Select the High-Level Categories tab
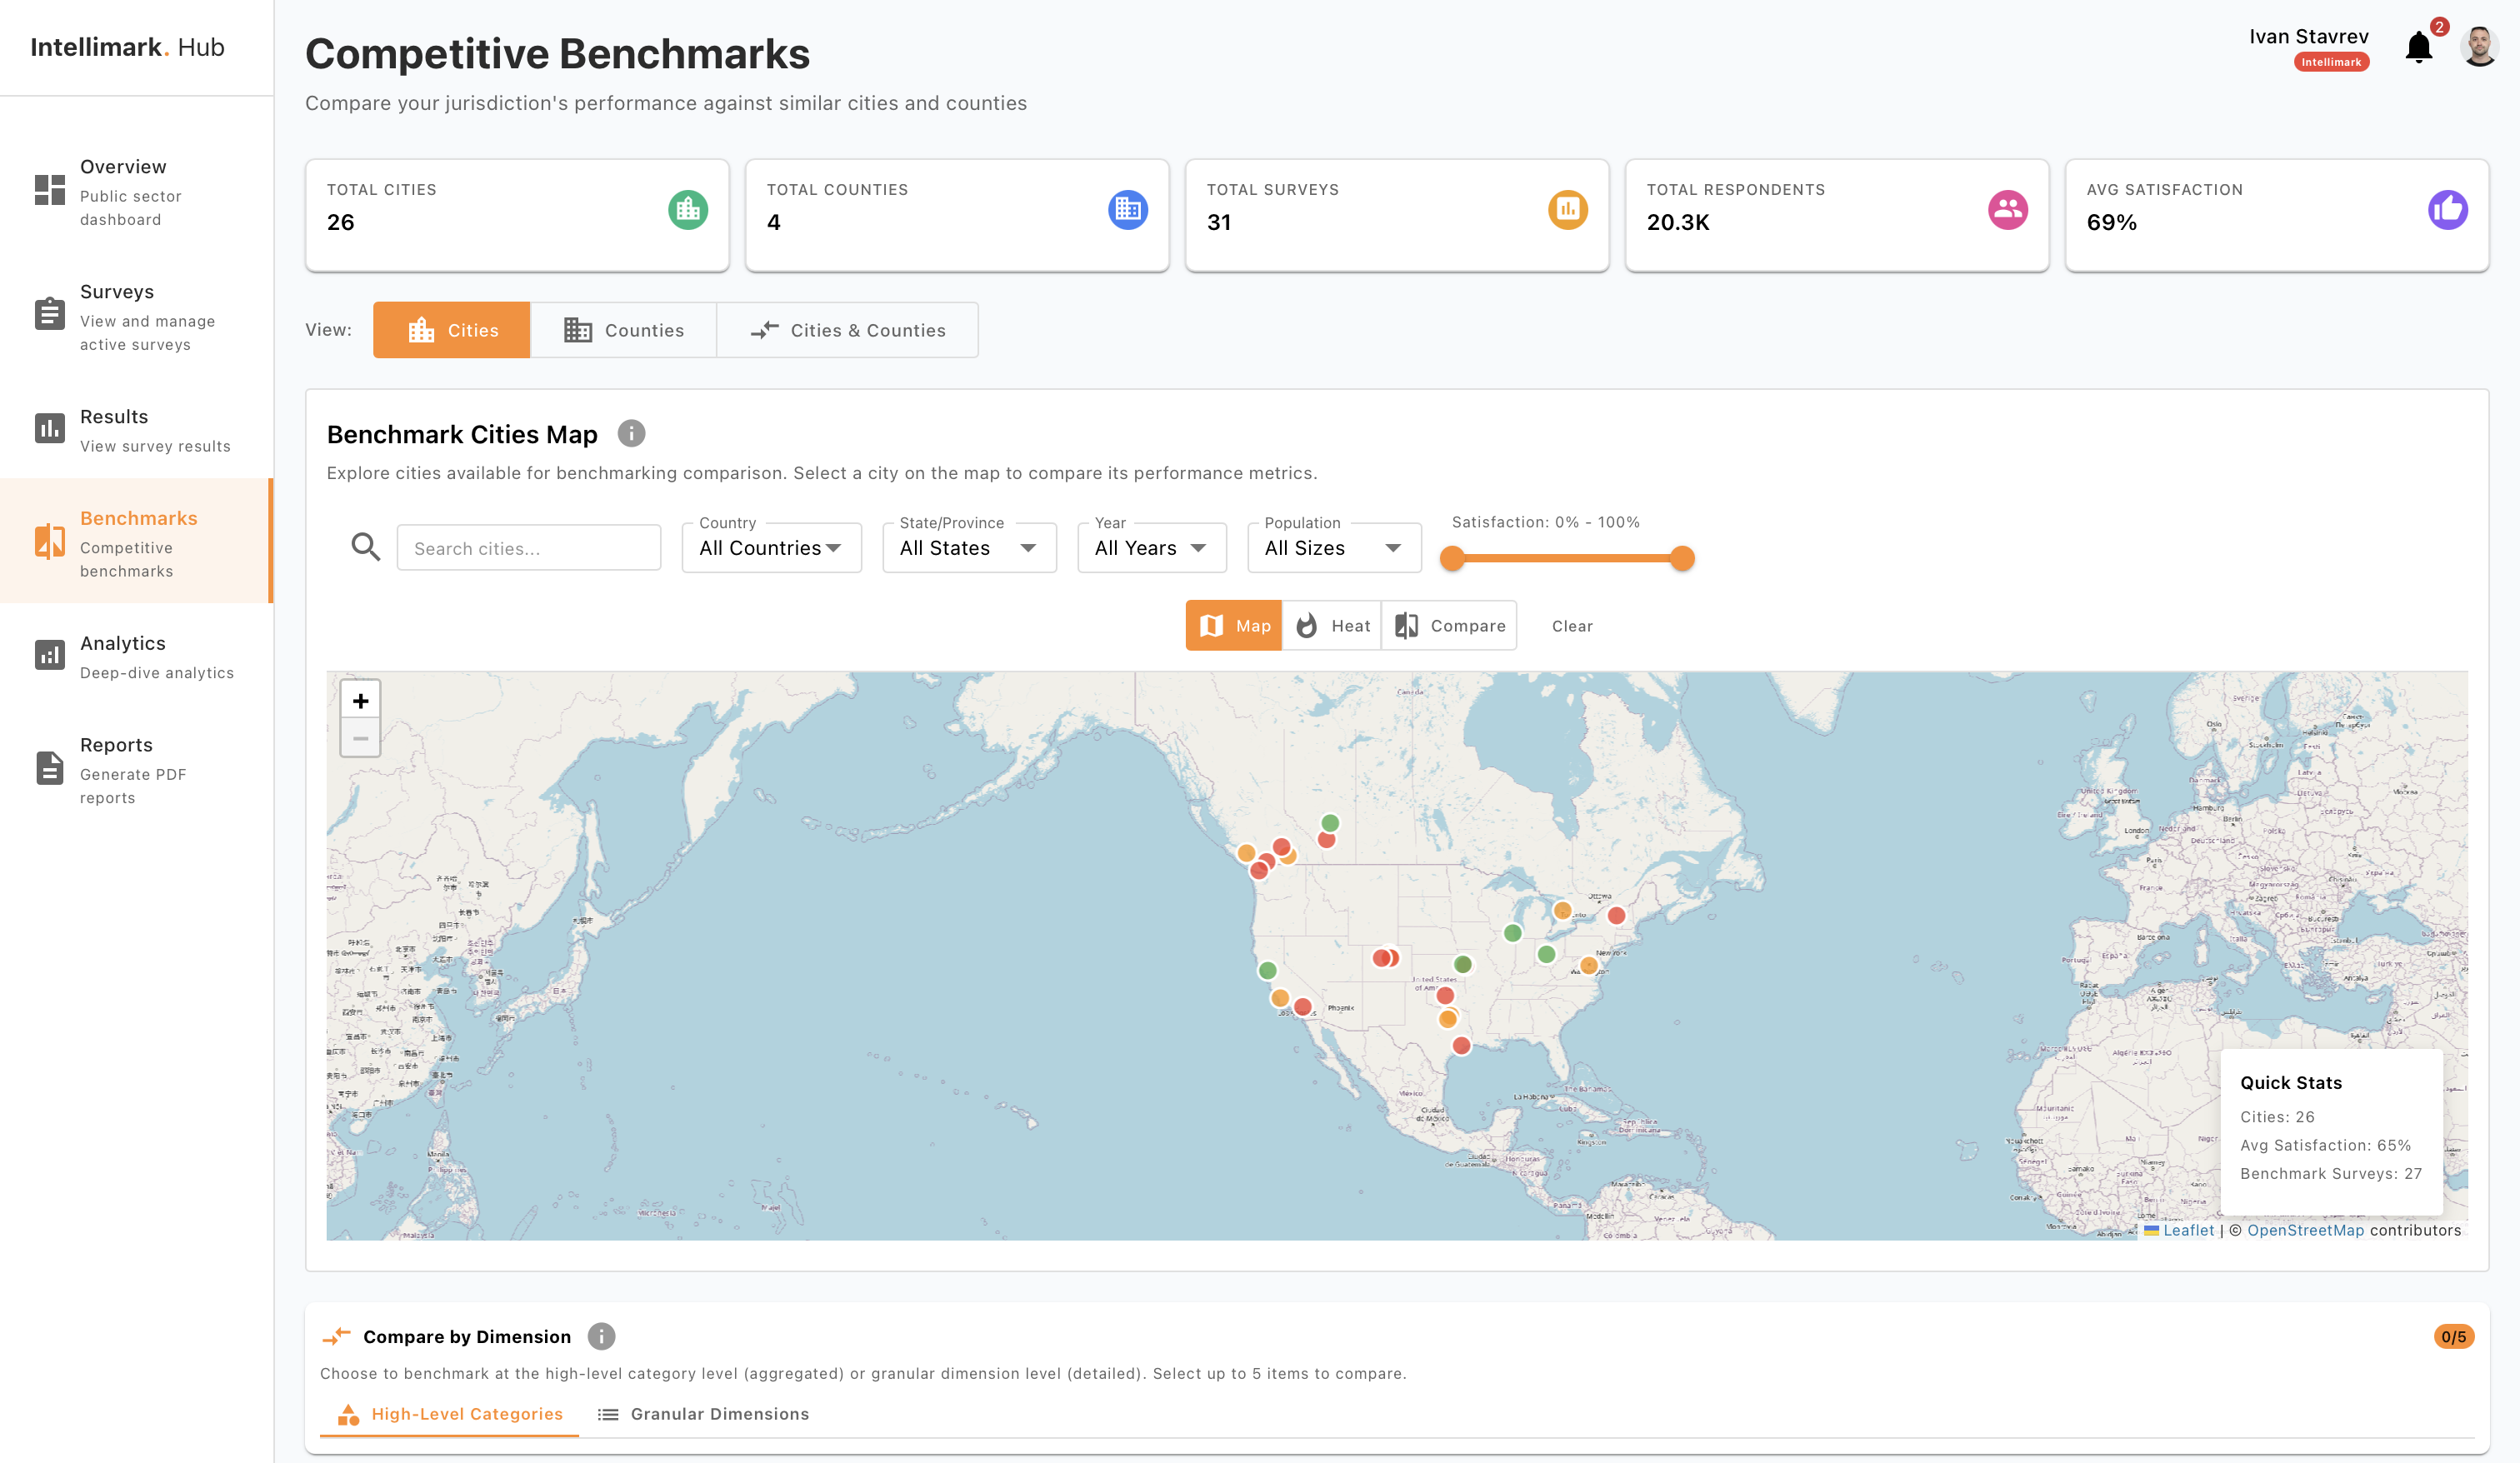2520x1463 pixels. (448, 1413)
